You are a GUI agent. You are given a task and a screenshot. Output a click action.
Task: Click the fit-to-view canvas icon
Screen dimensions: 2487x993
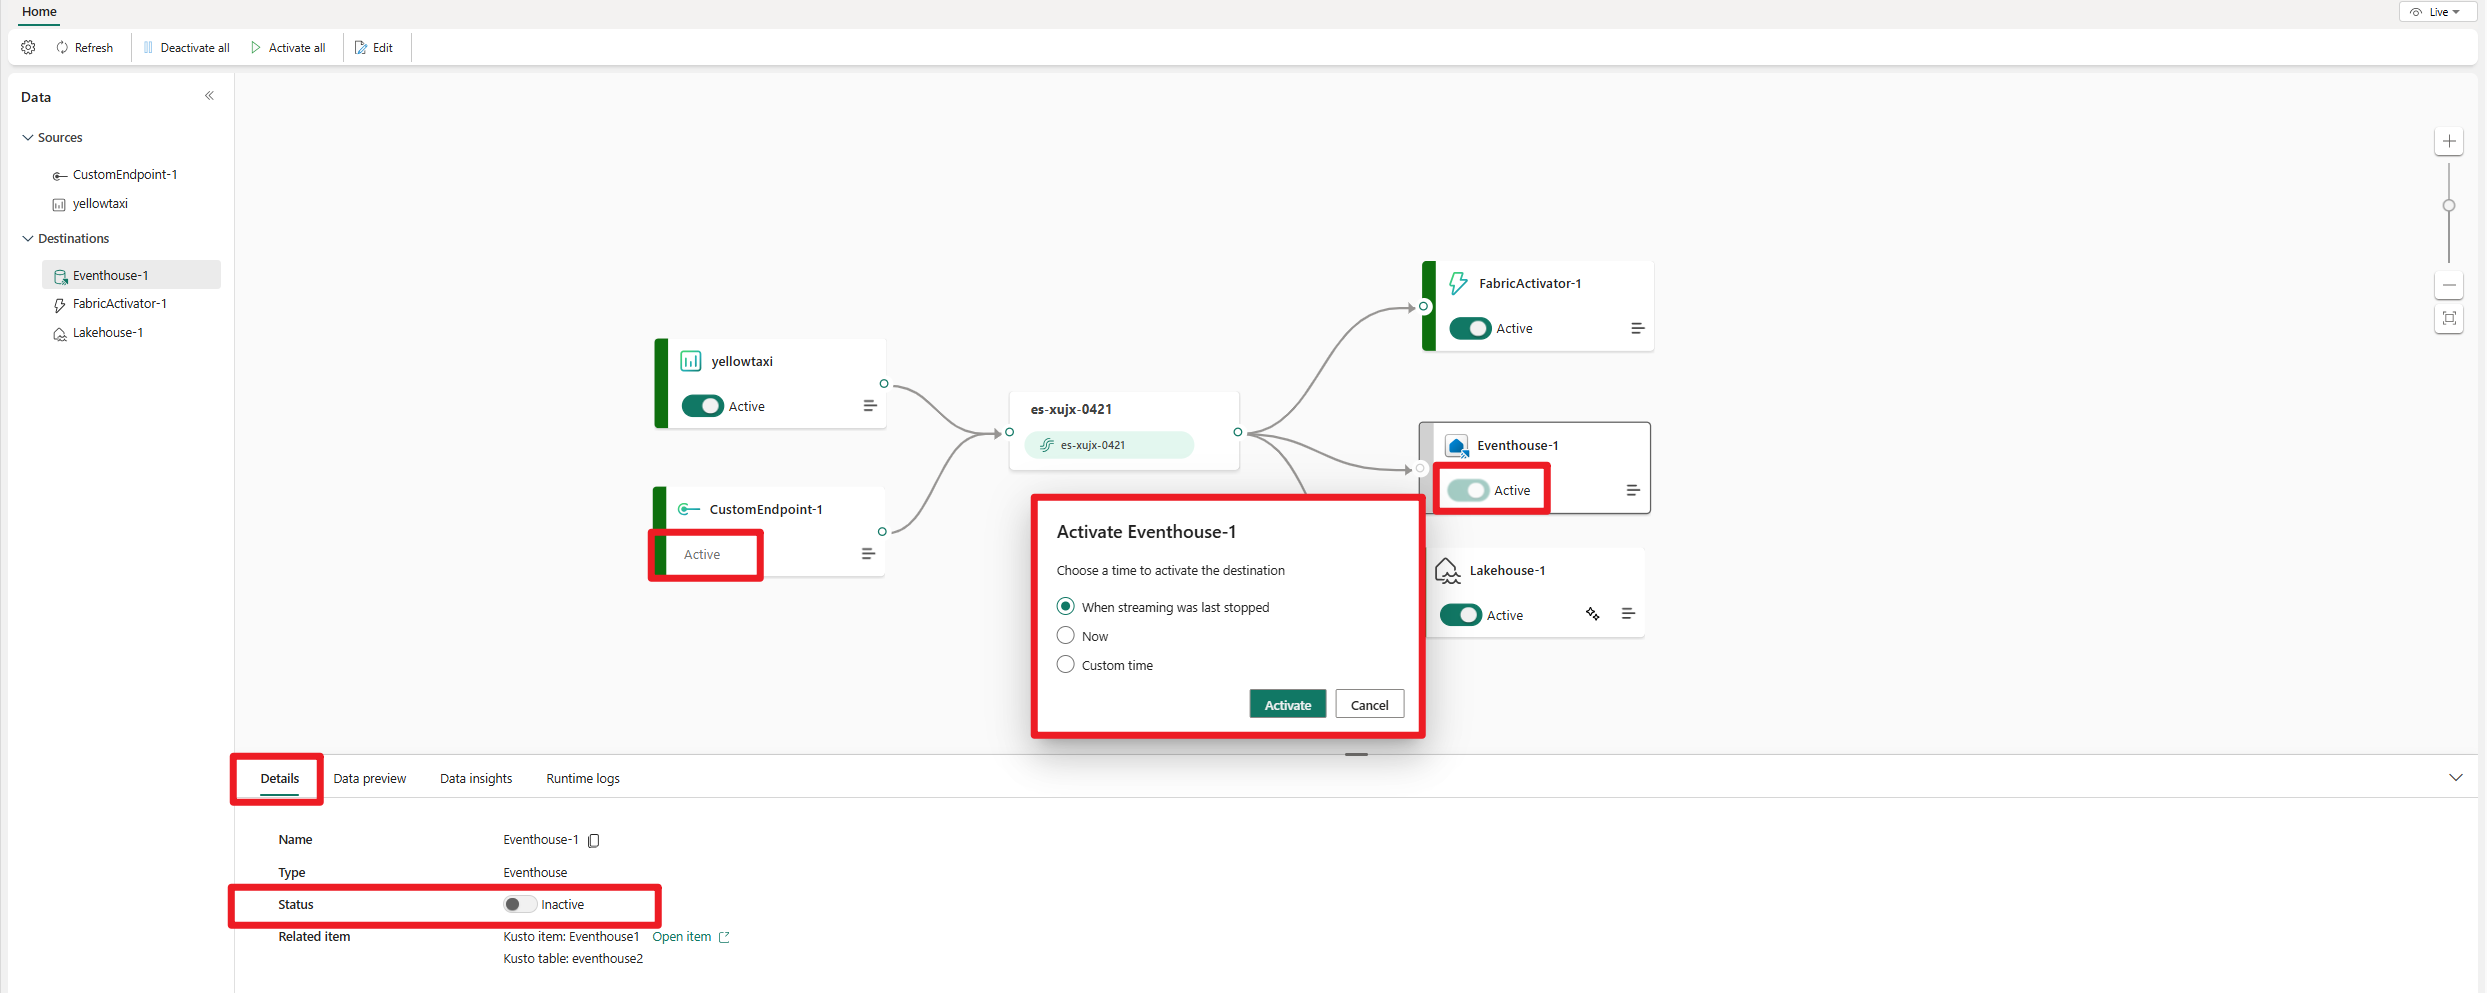pyautogui.click(x=2449, y=318)
